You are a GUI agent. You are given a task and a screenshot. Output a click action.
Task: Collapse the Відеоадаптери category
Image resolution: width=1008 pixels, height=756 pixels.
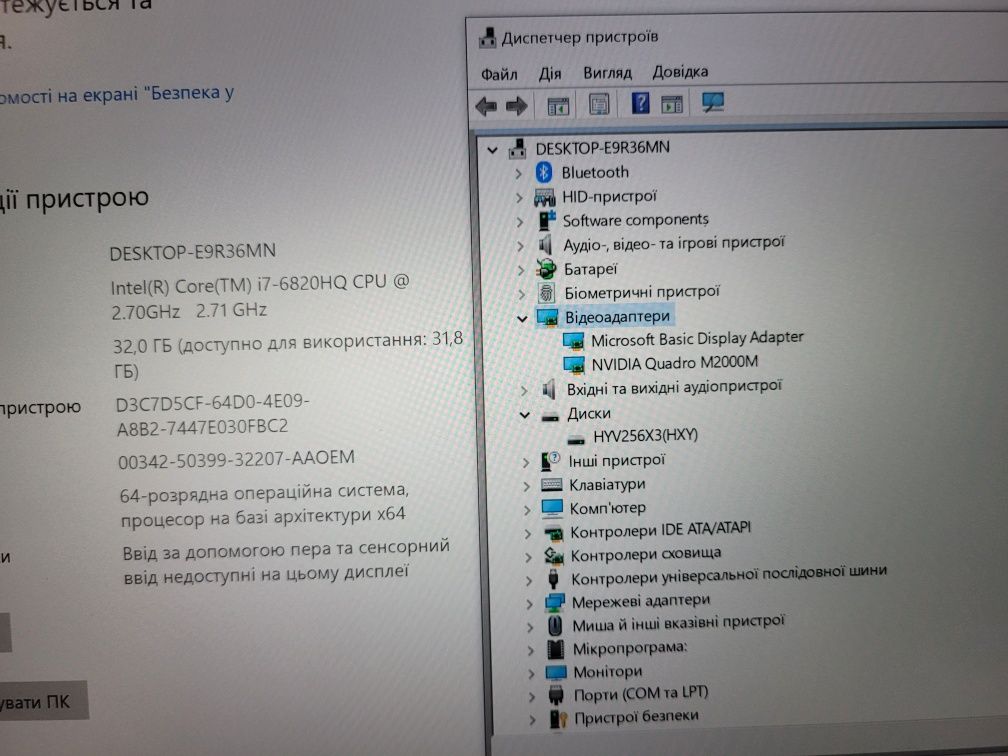pos(522,318)
